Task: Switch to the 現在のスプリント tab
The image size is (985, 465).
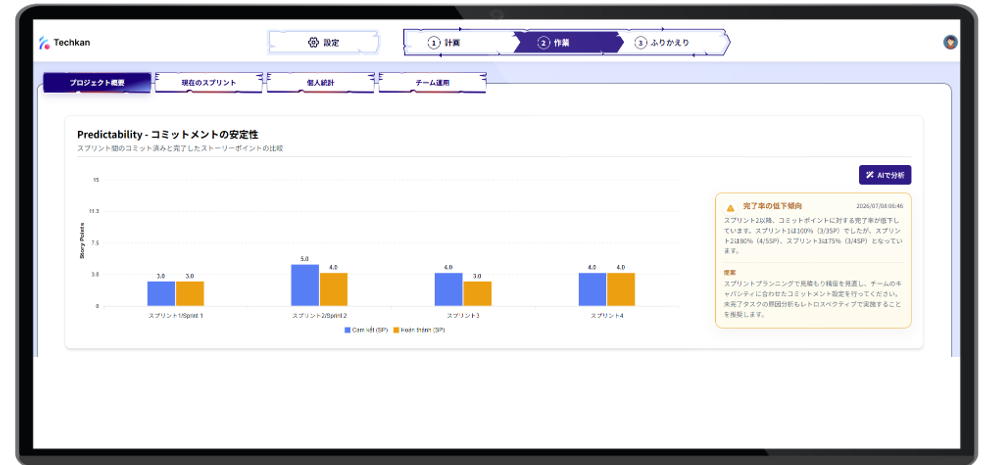Action: 209,82
